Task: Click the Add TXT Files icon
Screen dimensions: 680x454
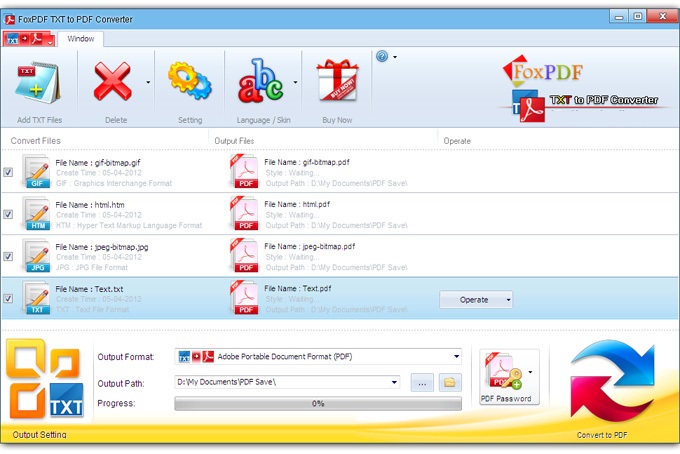Action: (x=37, y=83)
